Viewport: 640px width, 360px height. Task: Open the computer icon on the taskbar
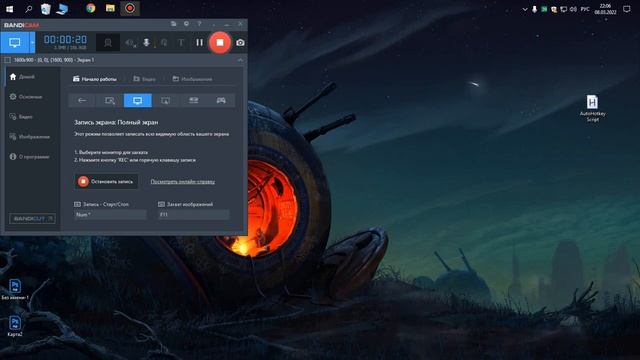point(62,9)
